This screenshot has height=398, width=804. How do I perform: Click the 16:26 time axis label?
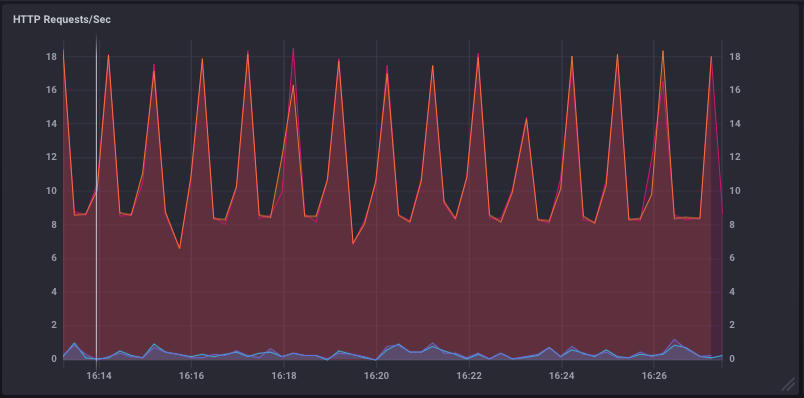654,376
